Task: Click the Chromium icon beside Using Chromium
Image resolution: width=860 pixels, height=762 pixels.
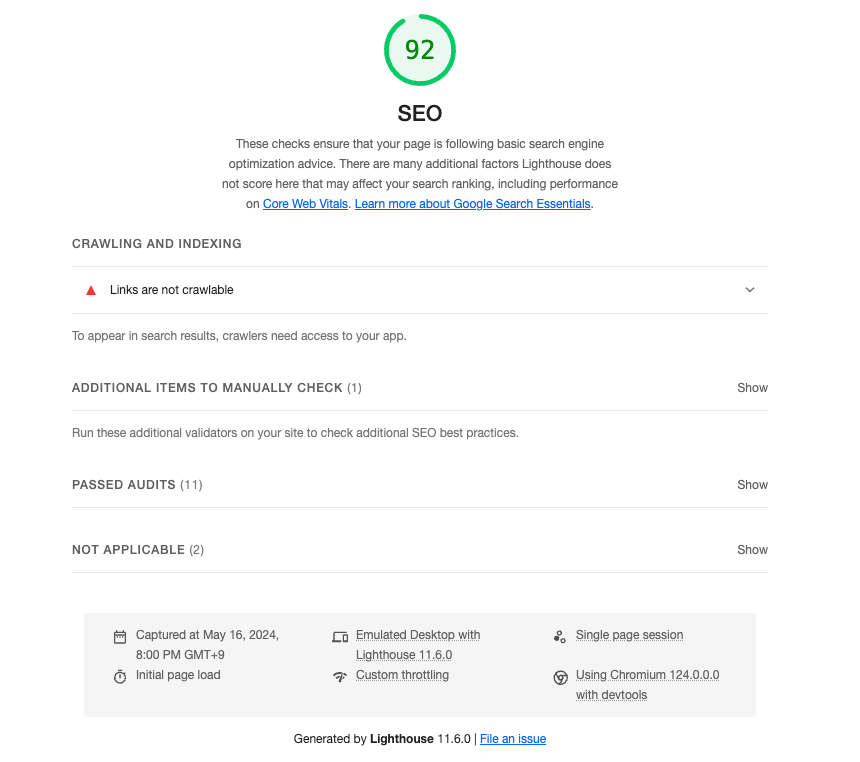Action: click(560, 678)
